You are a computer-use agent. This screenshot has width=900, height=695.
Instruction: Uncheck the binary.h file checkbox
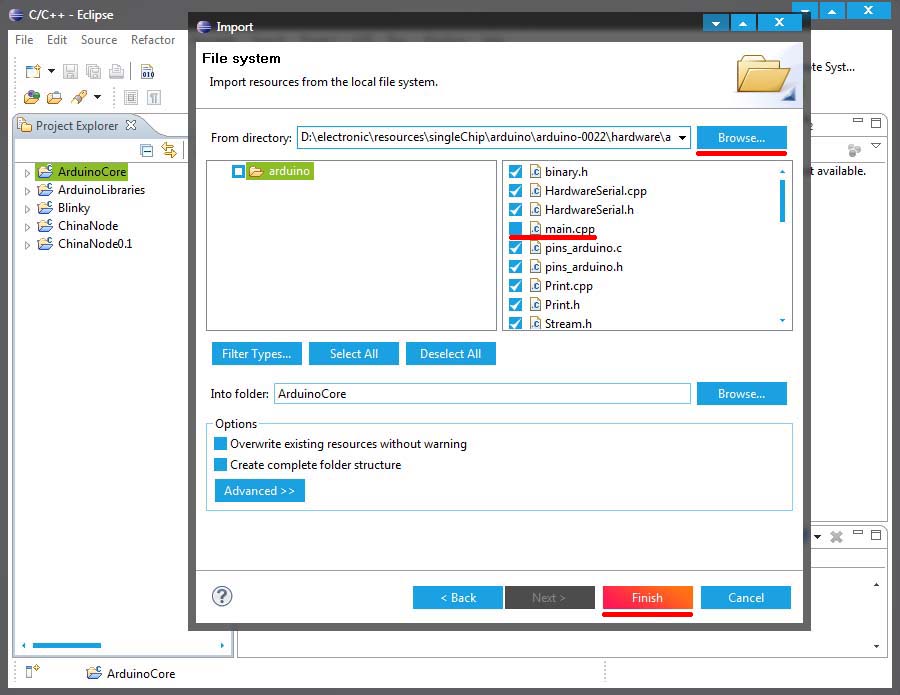click(x=515, y=172)
